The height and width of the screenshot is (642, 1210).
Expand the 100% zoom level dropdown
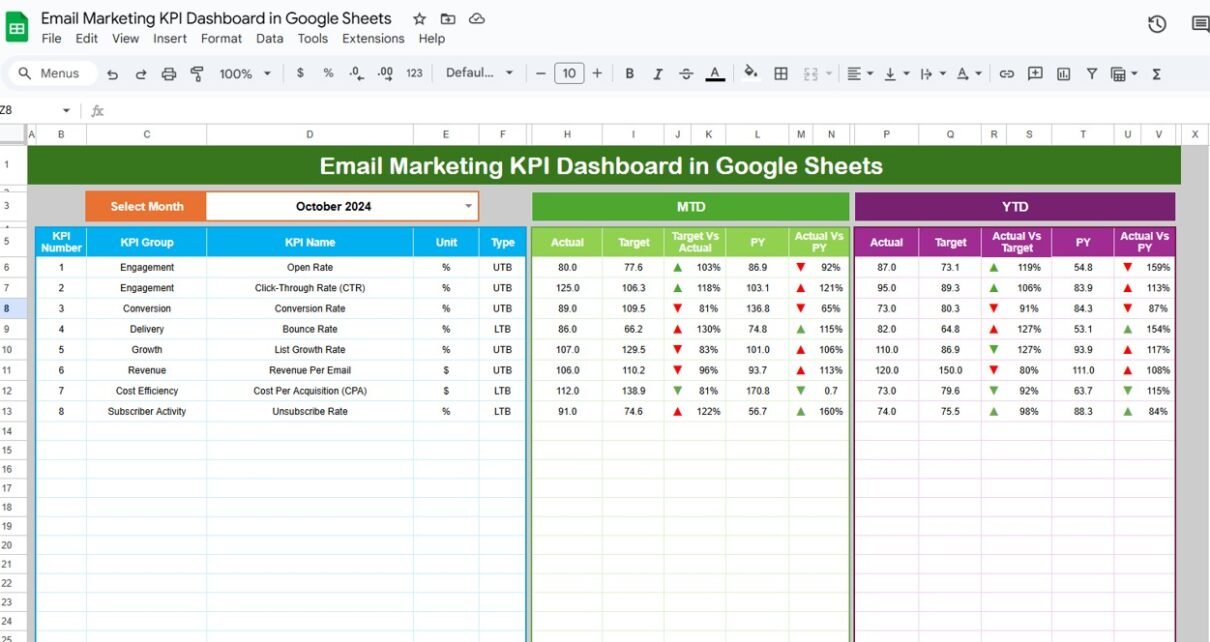click(x=245, y=74)
